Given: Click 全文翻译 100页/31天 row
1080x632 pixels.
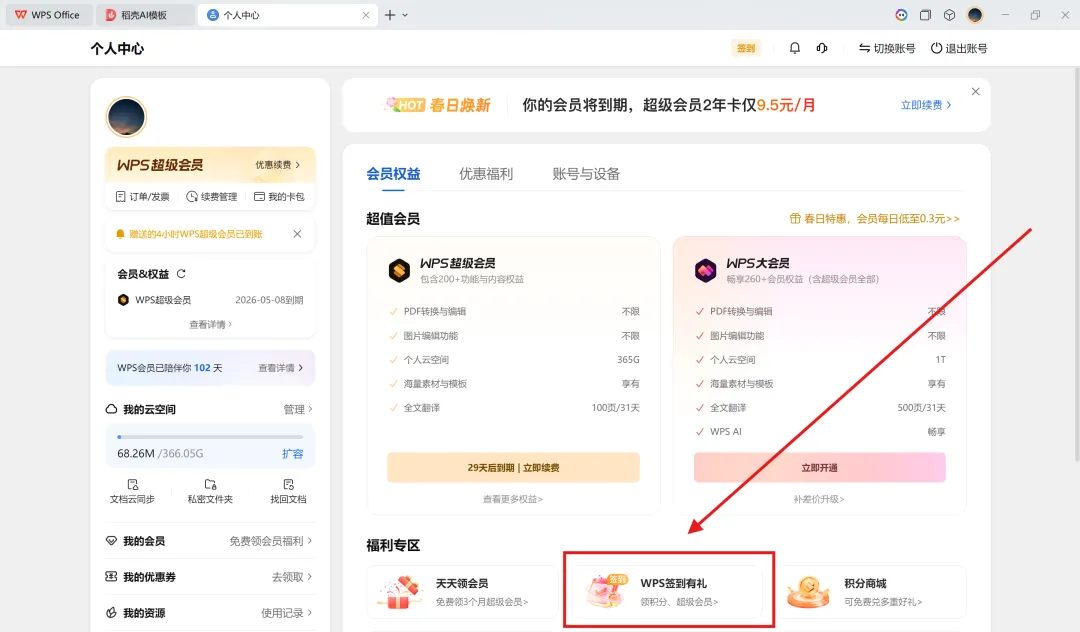Looking at the screenshot, I should point(514,408).
